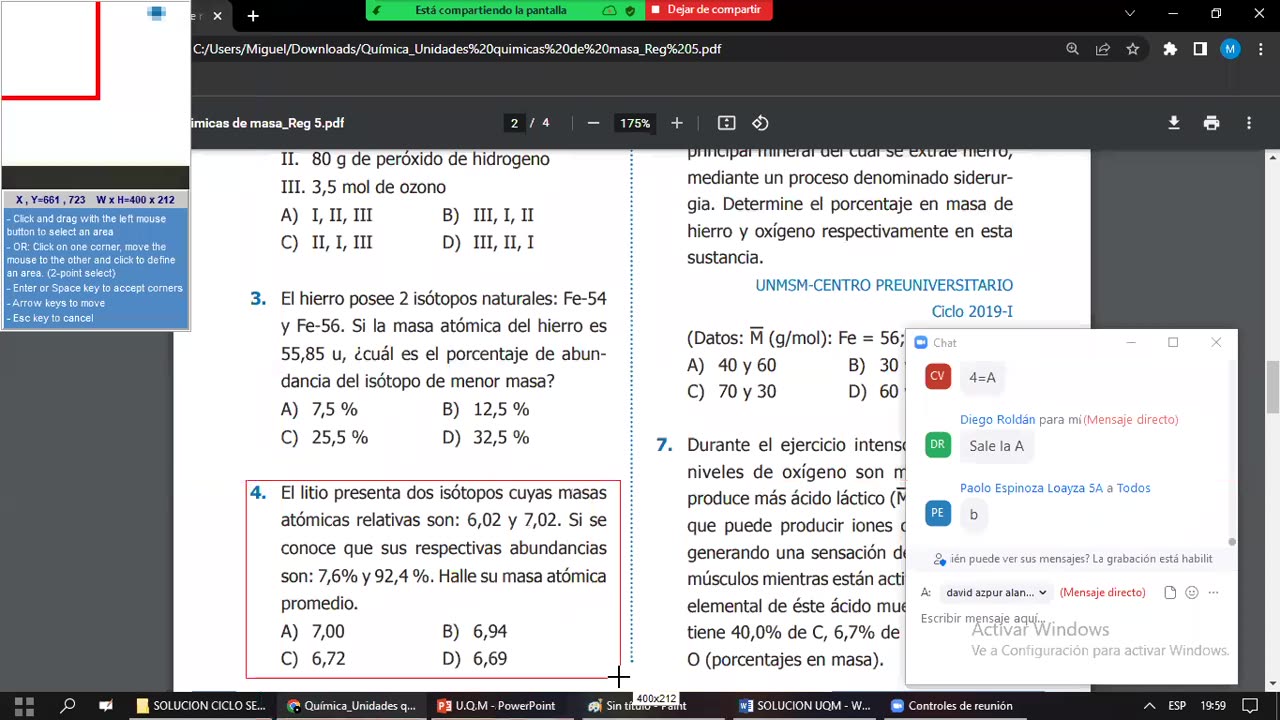Select answer B) 6,94 in question 4

tap(475, 631)
